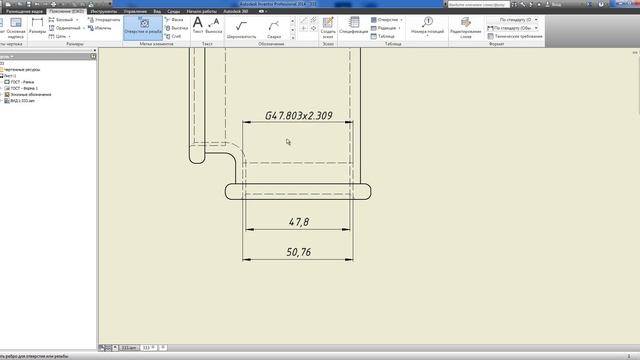
Task: Switch to the Среды tab
Action: point(173,11)
